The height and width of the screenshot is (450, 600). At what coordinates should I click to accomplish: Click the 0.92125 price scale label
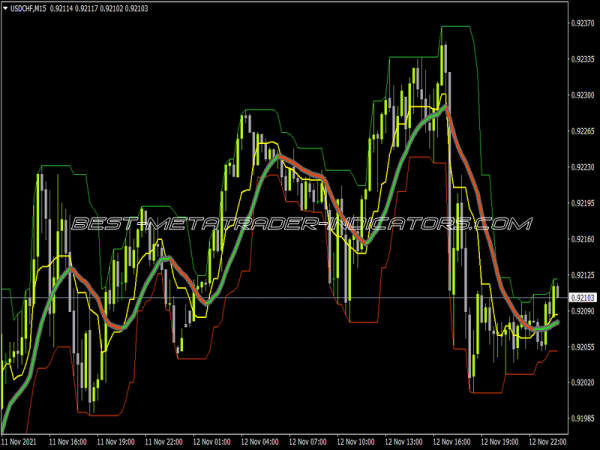(x=583, y=275)
